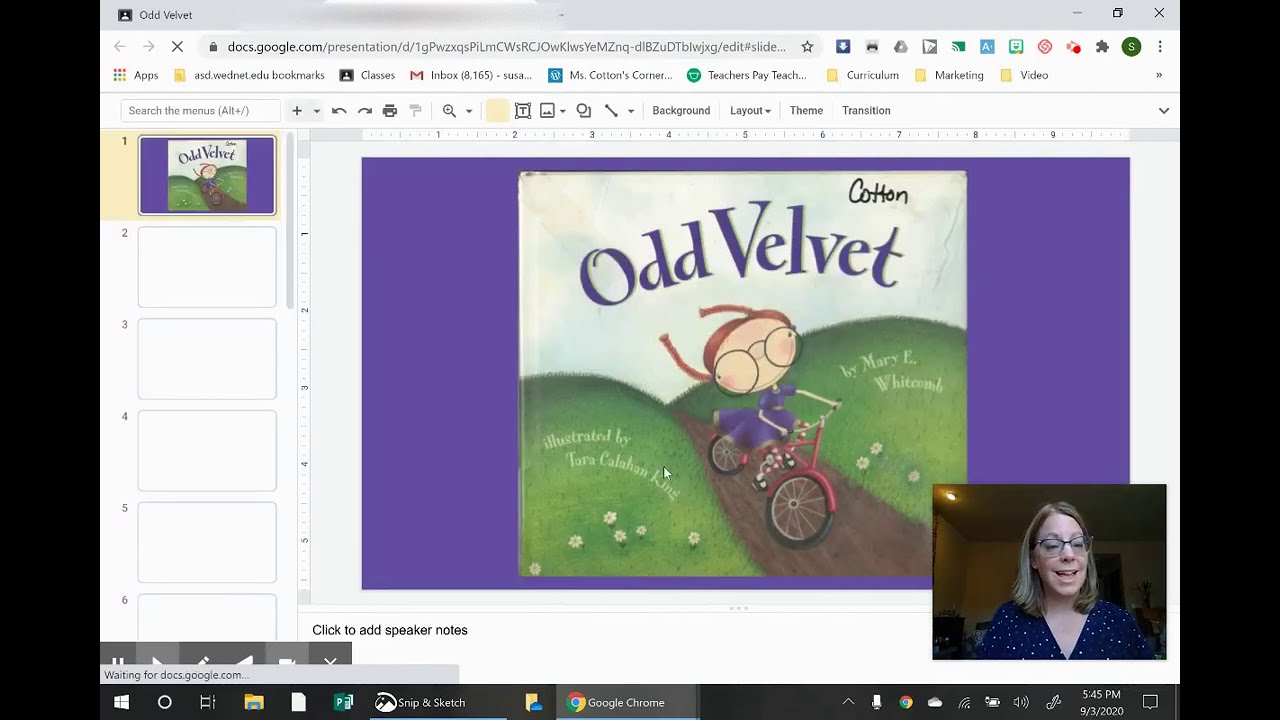Open Teachers Pay Teachers bookmark
1280x720 pixels.
pos(747,75)
